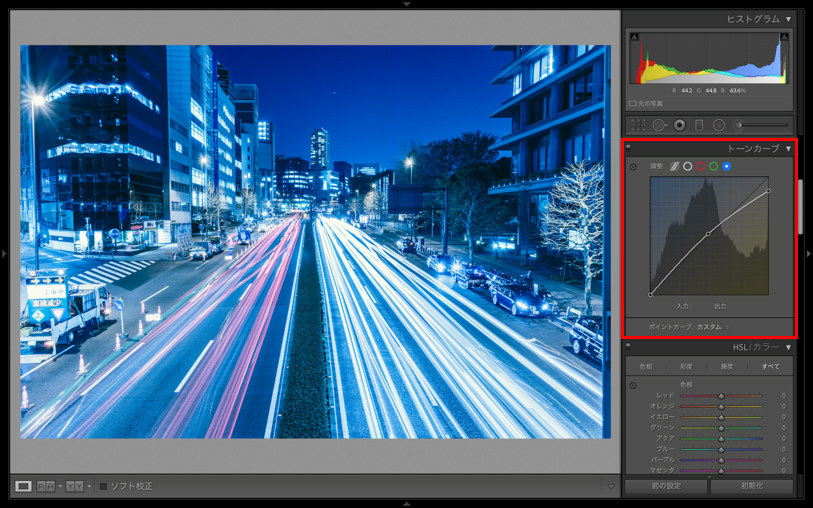Toggle the ソフト校正 soft proofing checkbox

tap(103, 486)
